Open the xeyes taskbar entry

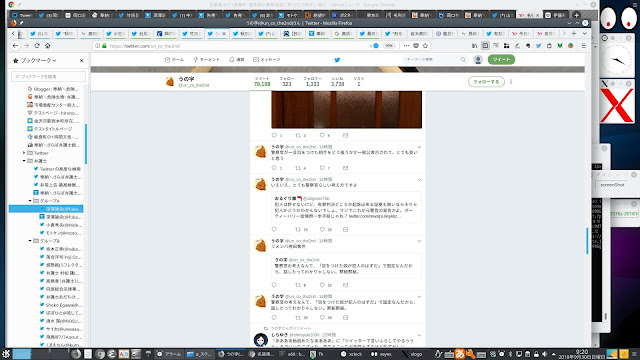(381, 354)
